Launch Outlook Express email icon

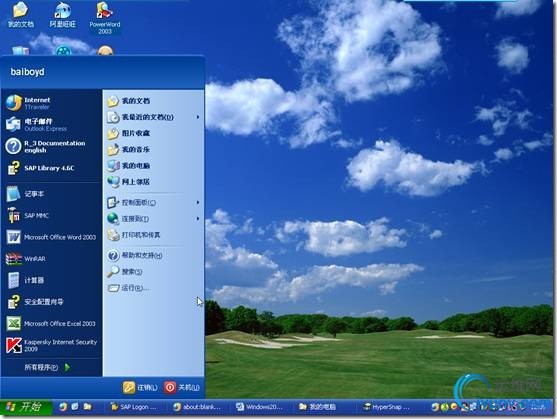tap(13, 124)
